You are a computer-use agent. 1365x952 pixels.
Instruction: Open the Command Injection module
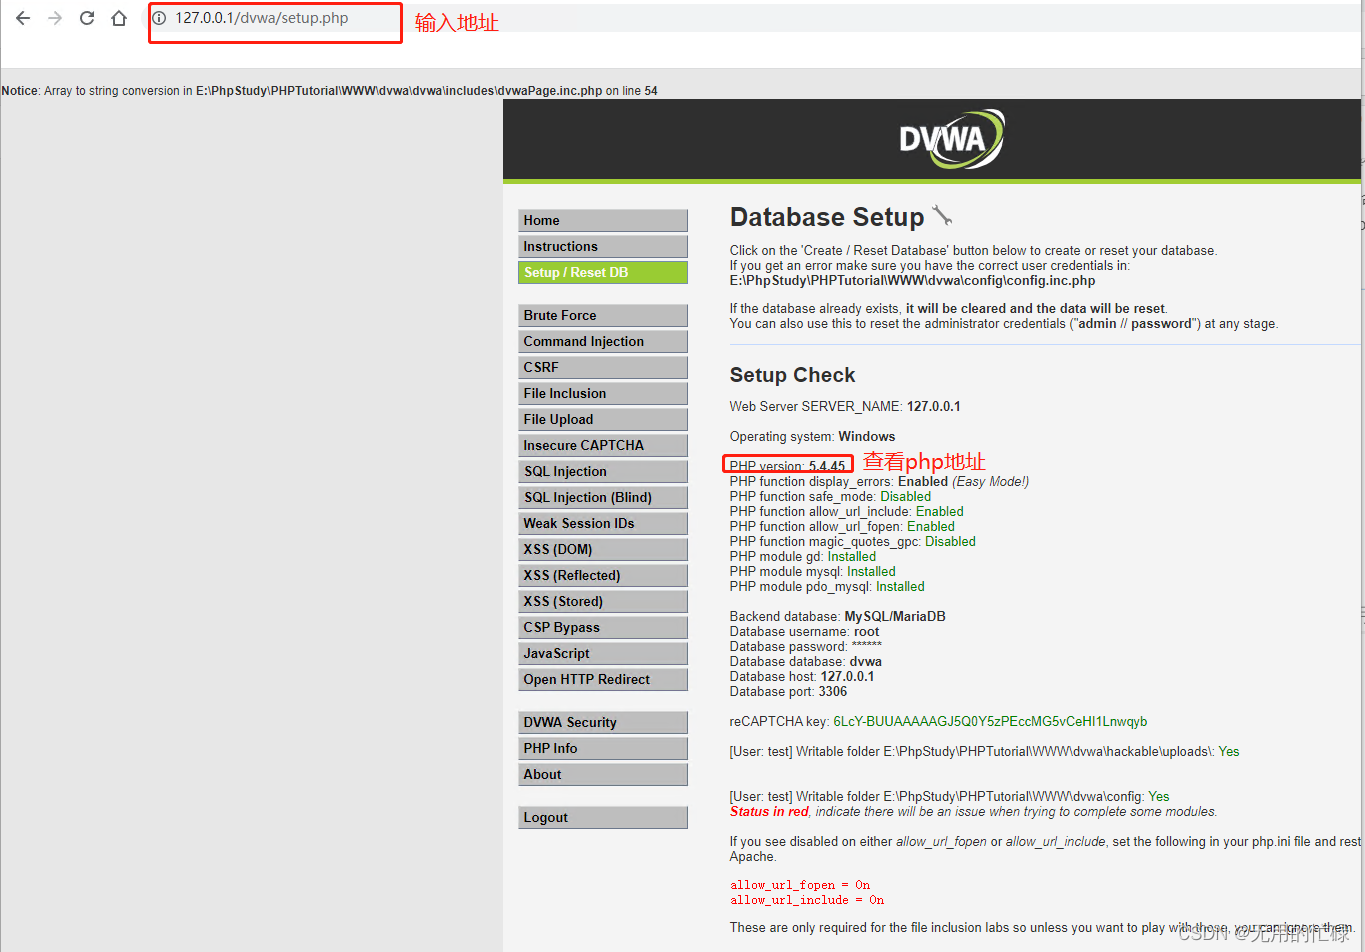603,341
